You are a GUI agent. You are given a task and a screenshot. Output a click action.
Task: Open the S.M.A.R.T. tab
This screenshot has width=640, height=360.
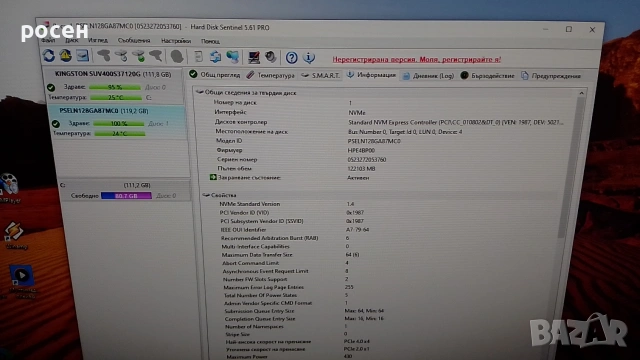(321, 76)
